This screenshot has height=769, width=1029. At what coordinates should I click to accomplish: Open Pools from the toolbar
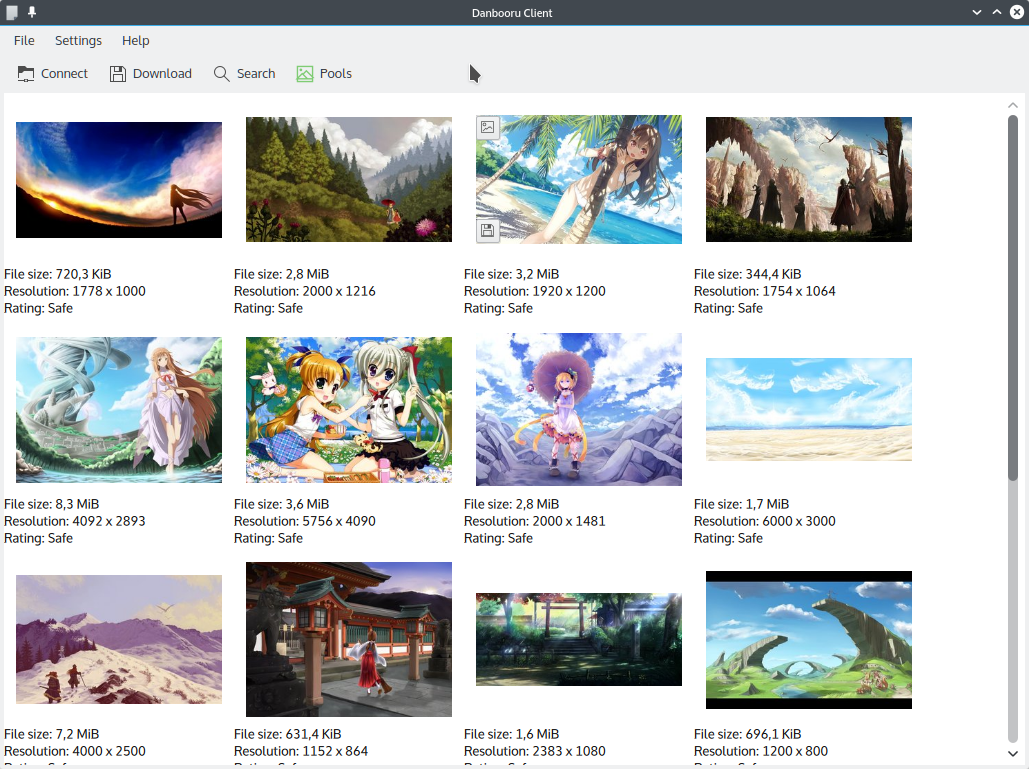pos(324,73)
